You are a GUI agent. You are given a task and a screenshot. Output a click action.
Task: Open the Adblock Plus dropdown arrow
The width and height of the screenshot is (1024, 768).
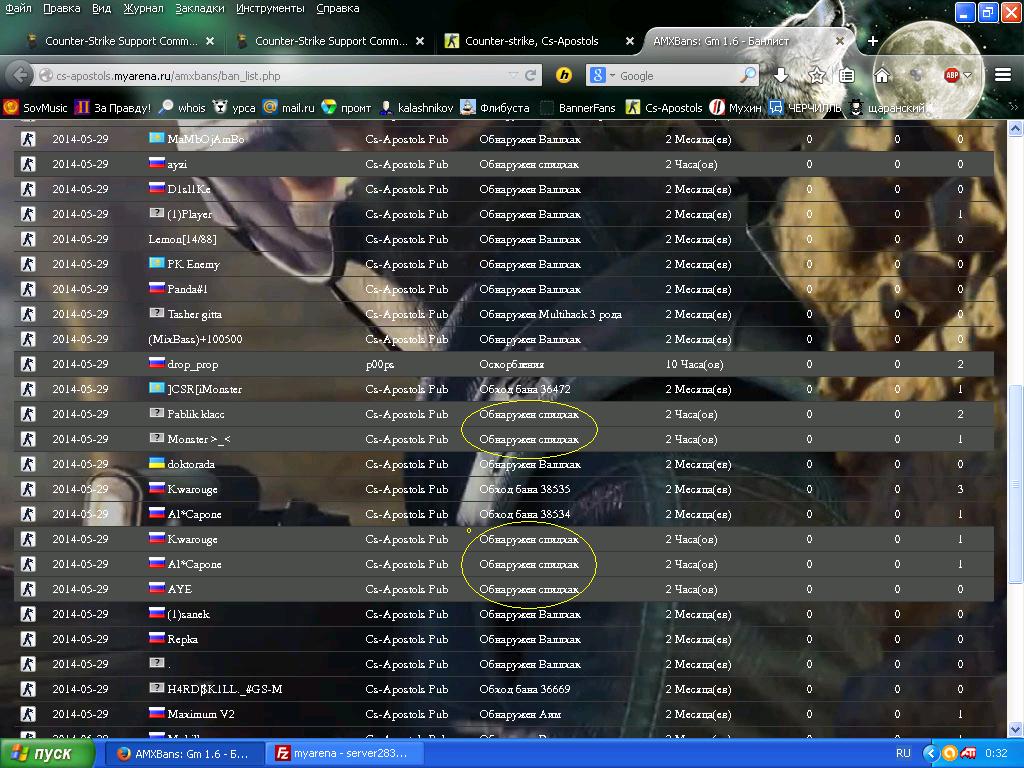point(967,76)
